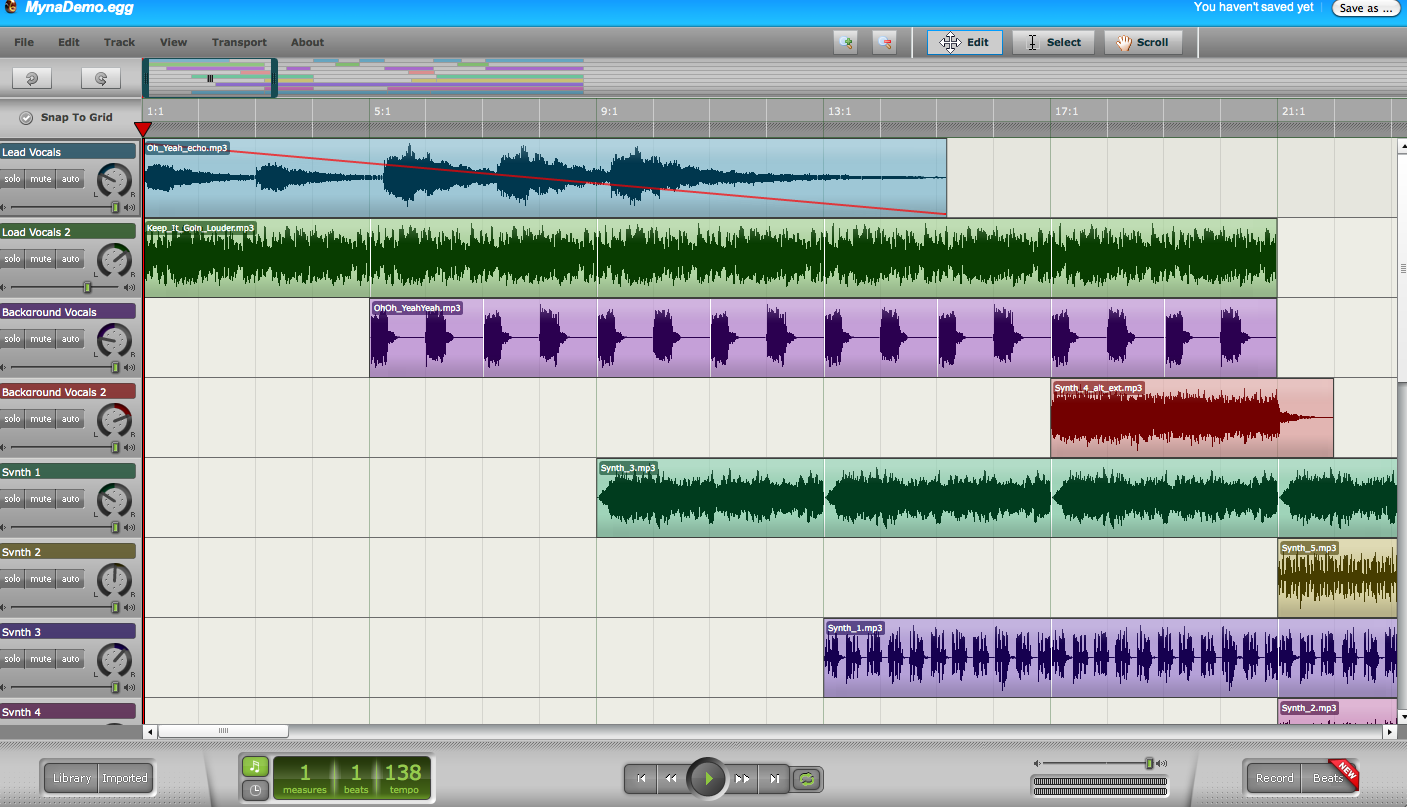Open the Library tab
Viewport: 1407px width, 807px height.
tap(72, 778)
